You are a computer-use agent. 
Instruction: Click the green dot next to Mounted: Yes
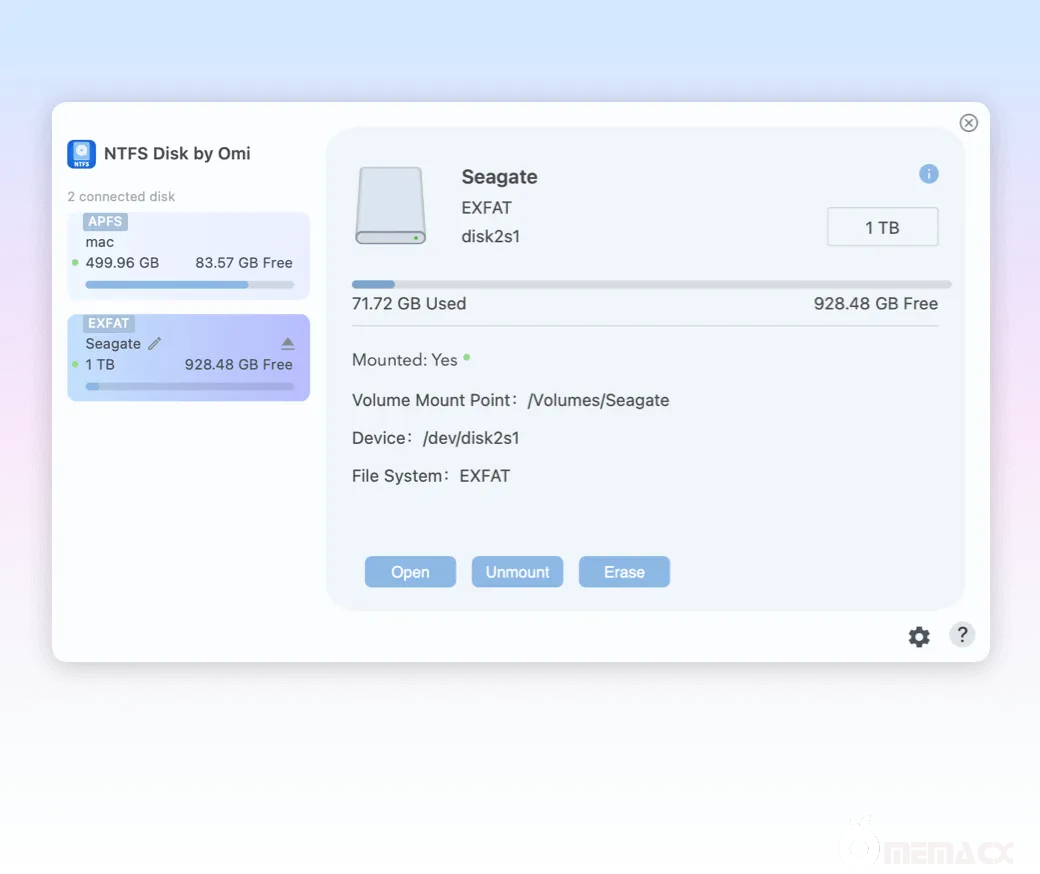pos(467,357)
